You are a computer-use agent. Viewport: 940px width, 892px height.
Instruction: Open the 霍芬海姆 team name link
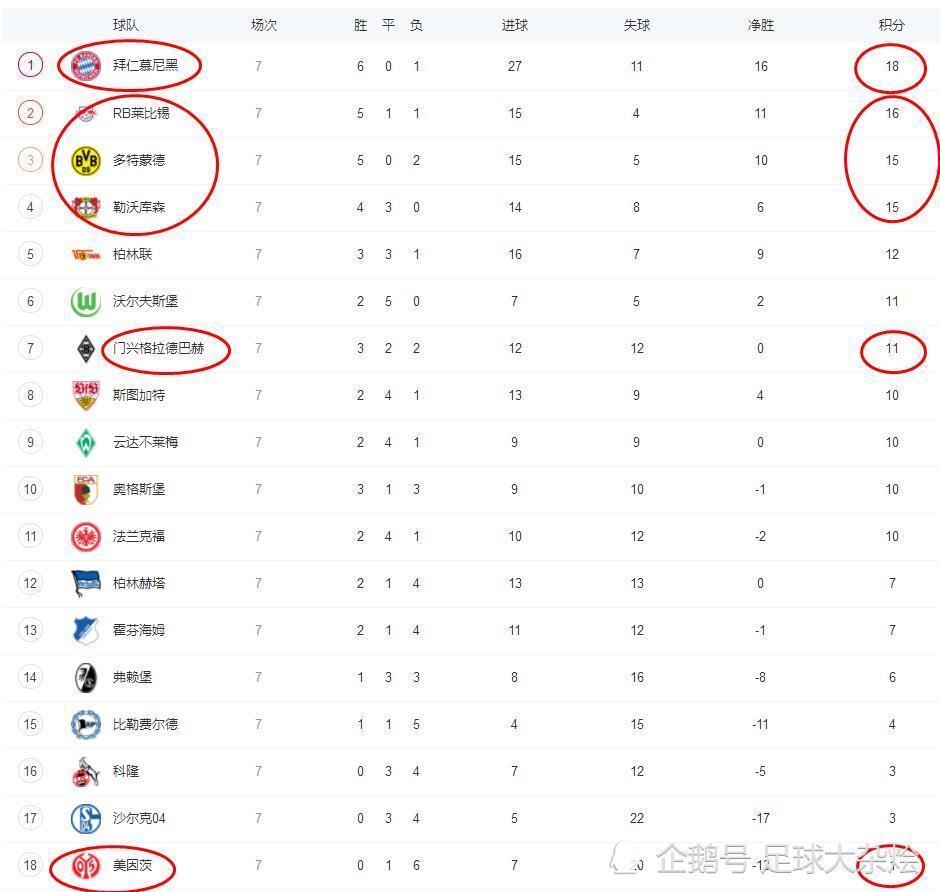click(138, 630)
